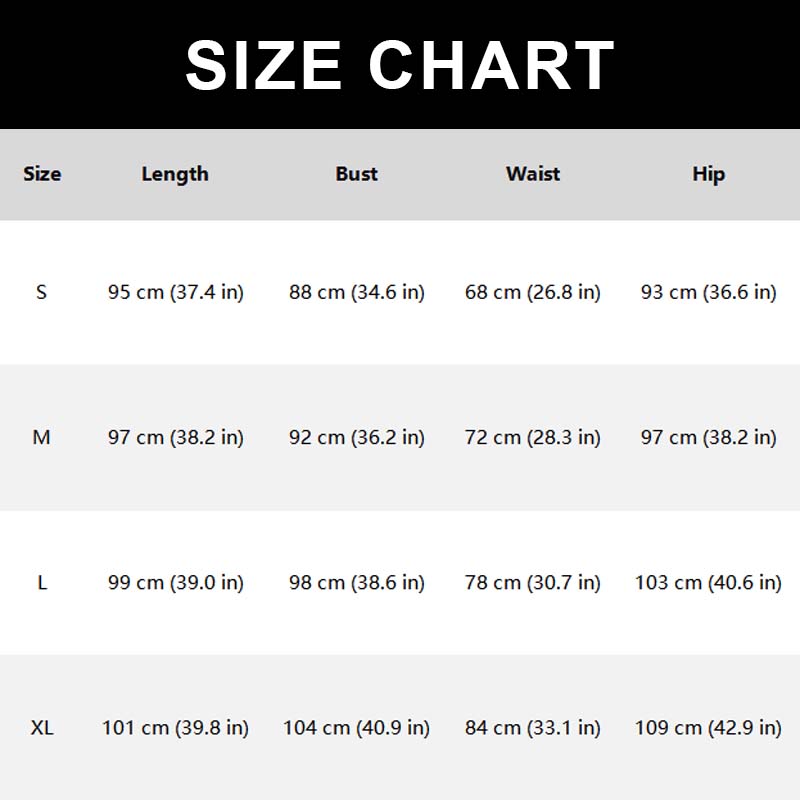
Task: Select the 103 cm (40.6 in) hip cell
Action: pyautogui.click(x=708, y=582)
